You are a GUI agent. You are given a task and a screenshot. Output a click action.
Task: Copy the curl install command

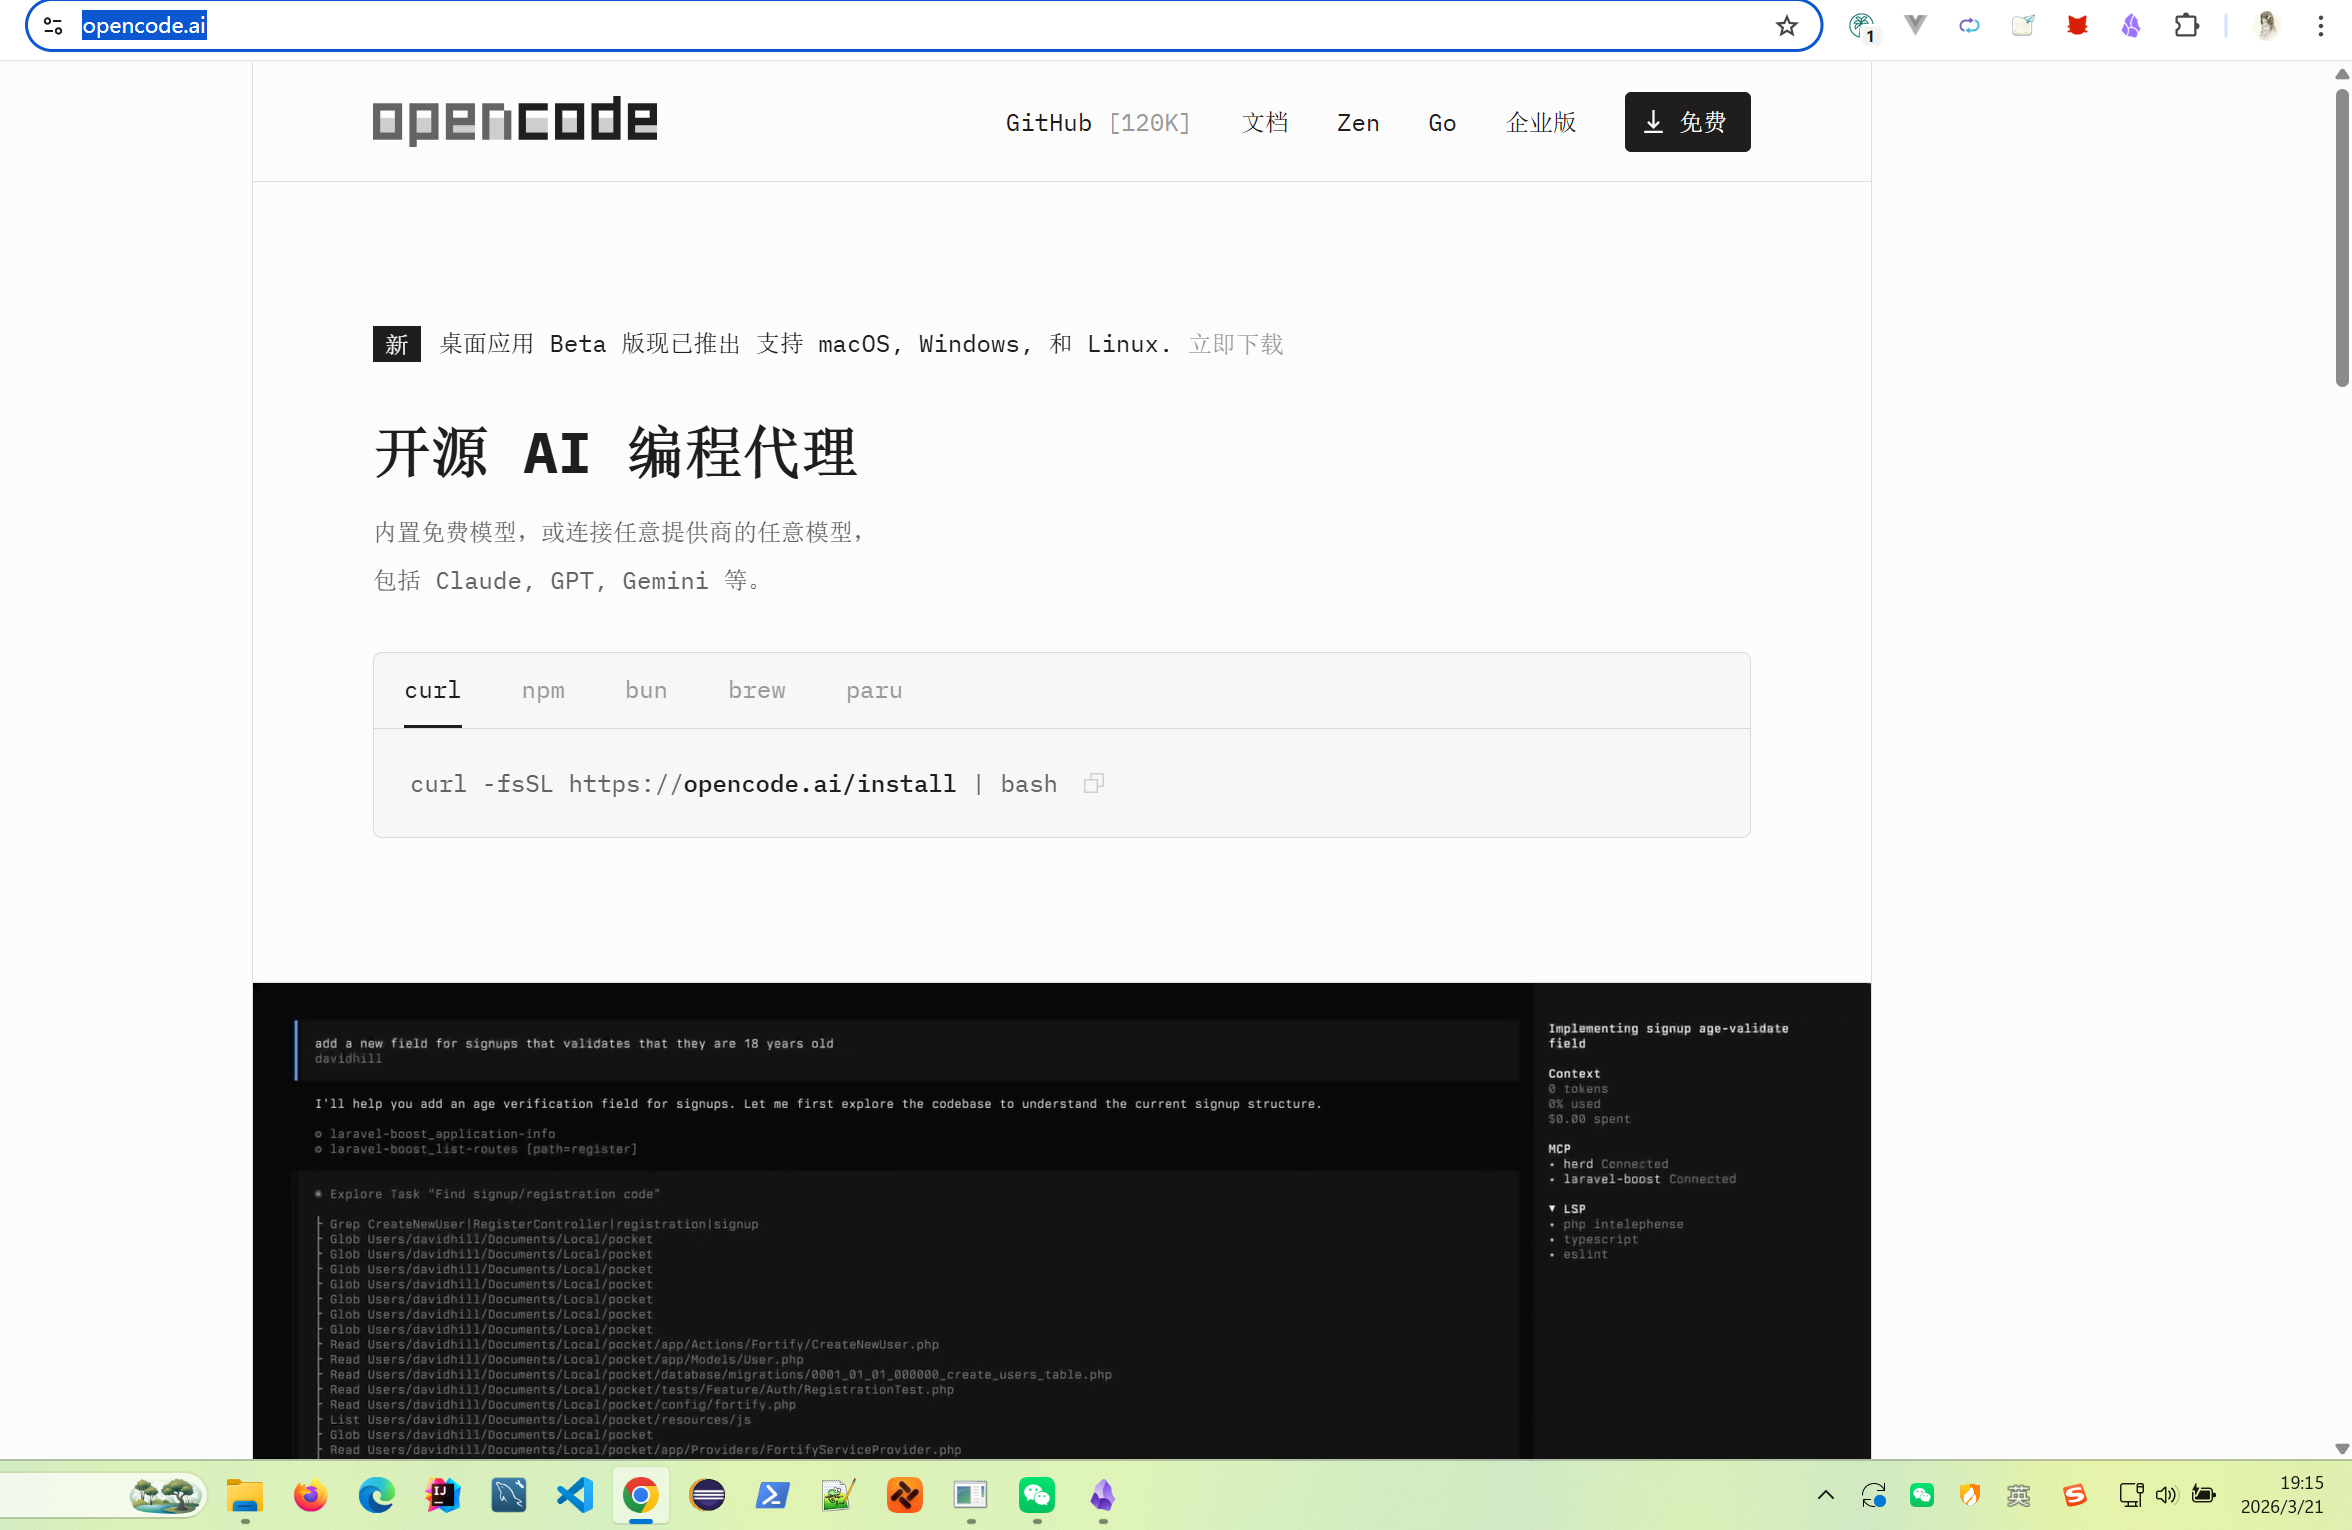coord(1093,784)
